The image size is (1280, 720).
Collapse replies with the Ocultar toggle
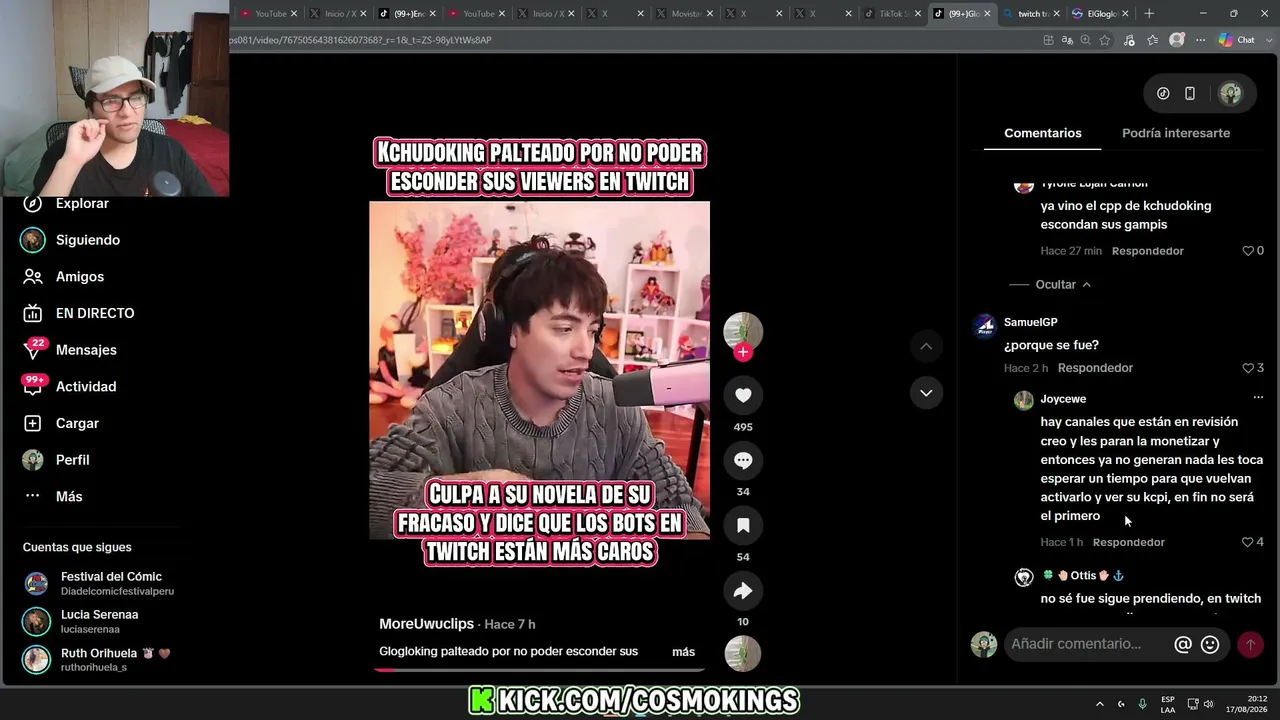[x=1063, y=285]
